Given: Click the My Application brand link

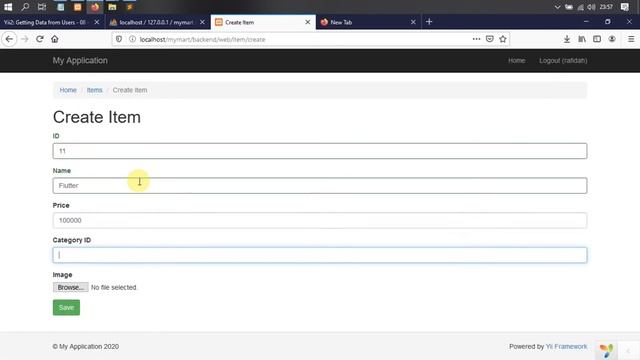Looking at the screenshot, I should tap(80, 60).
